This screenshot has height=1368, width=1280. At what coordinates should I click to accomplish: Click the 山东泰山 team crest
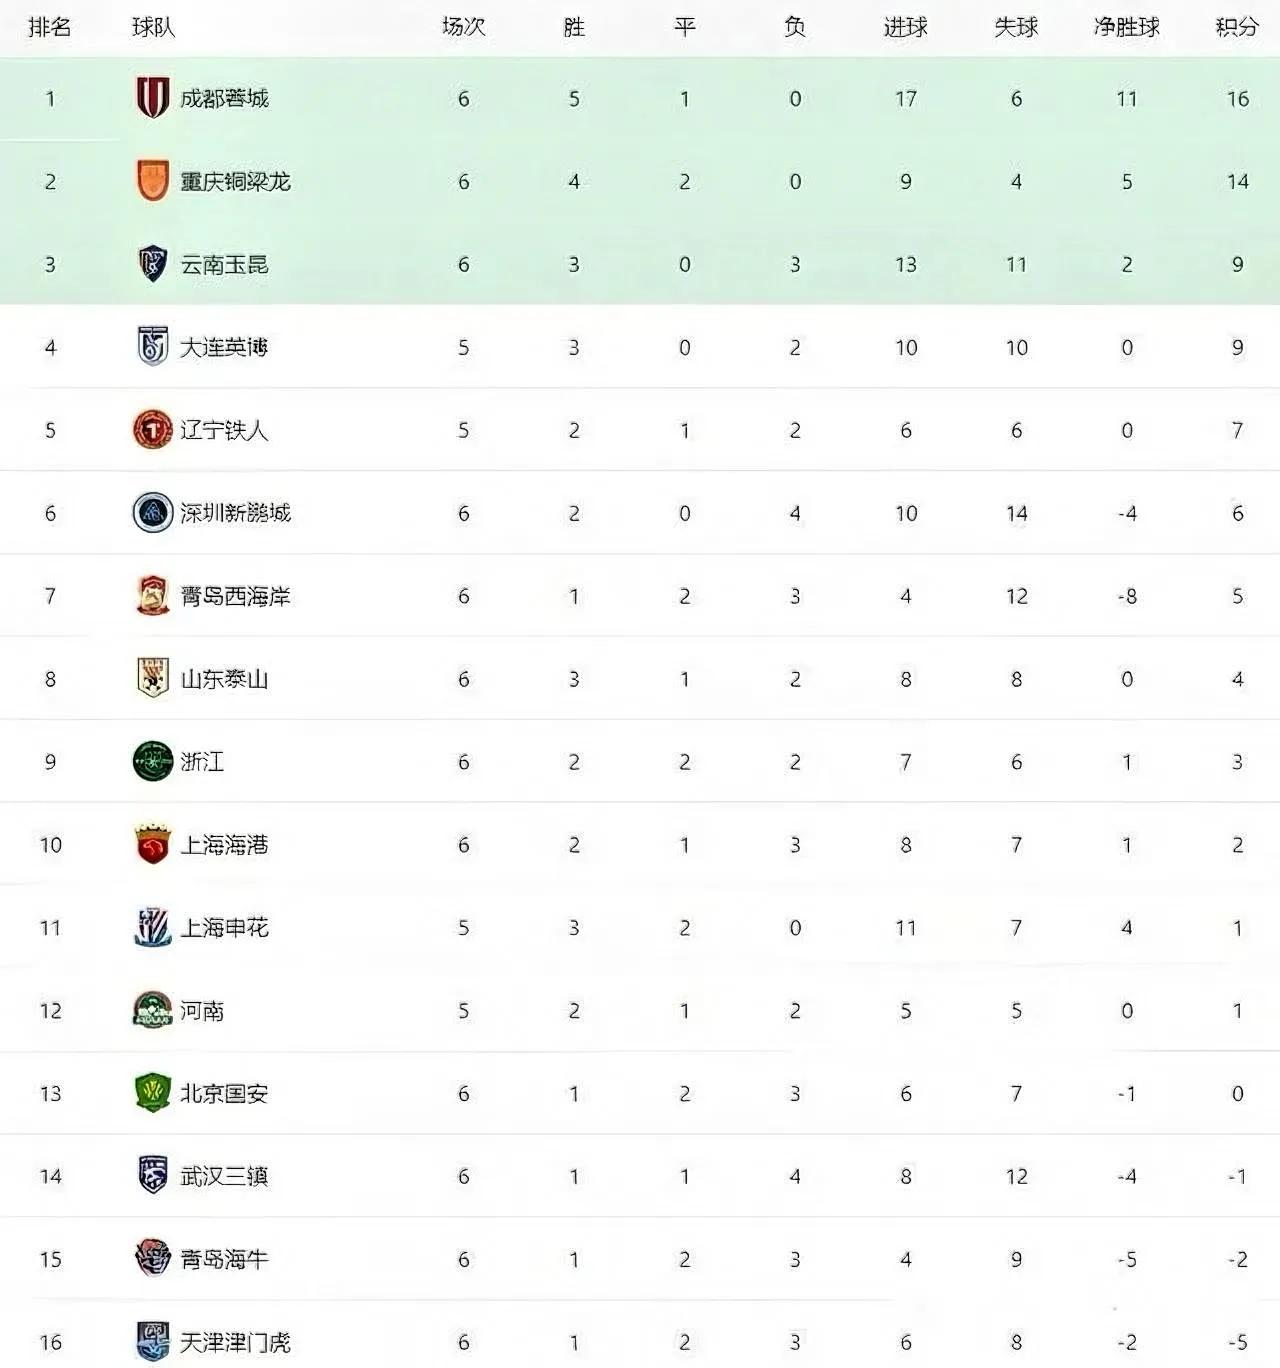(152, 679)
